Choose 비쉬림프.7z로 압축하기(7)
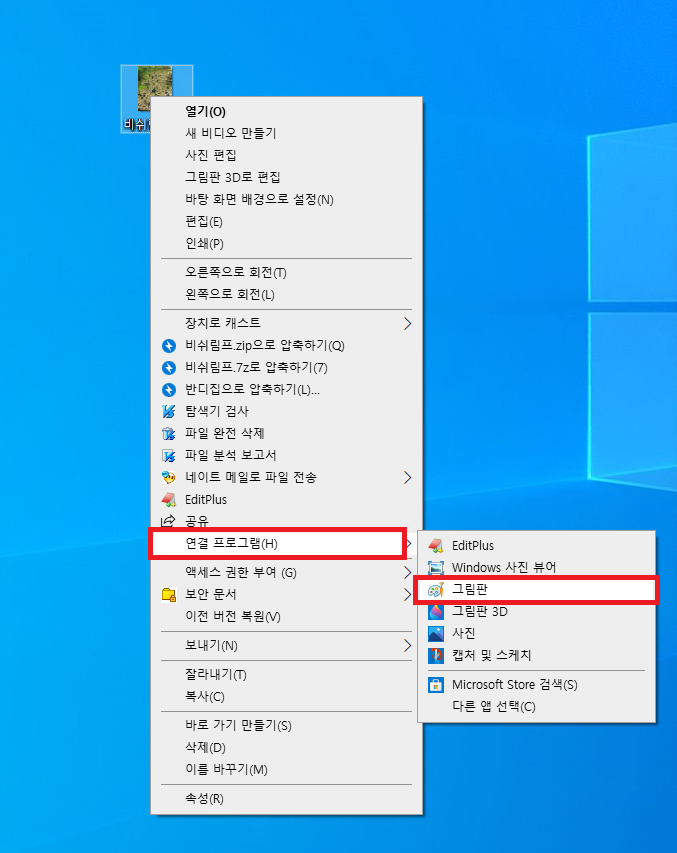 point(286,367)
